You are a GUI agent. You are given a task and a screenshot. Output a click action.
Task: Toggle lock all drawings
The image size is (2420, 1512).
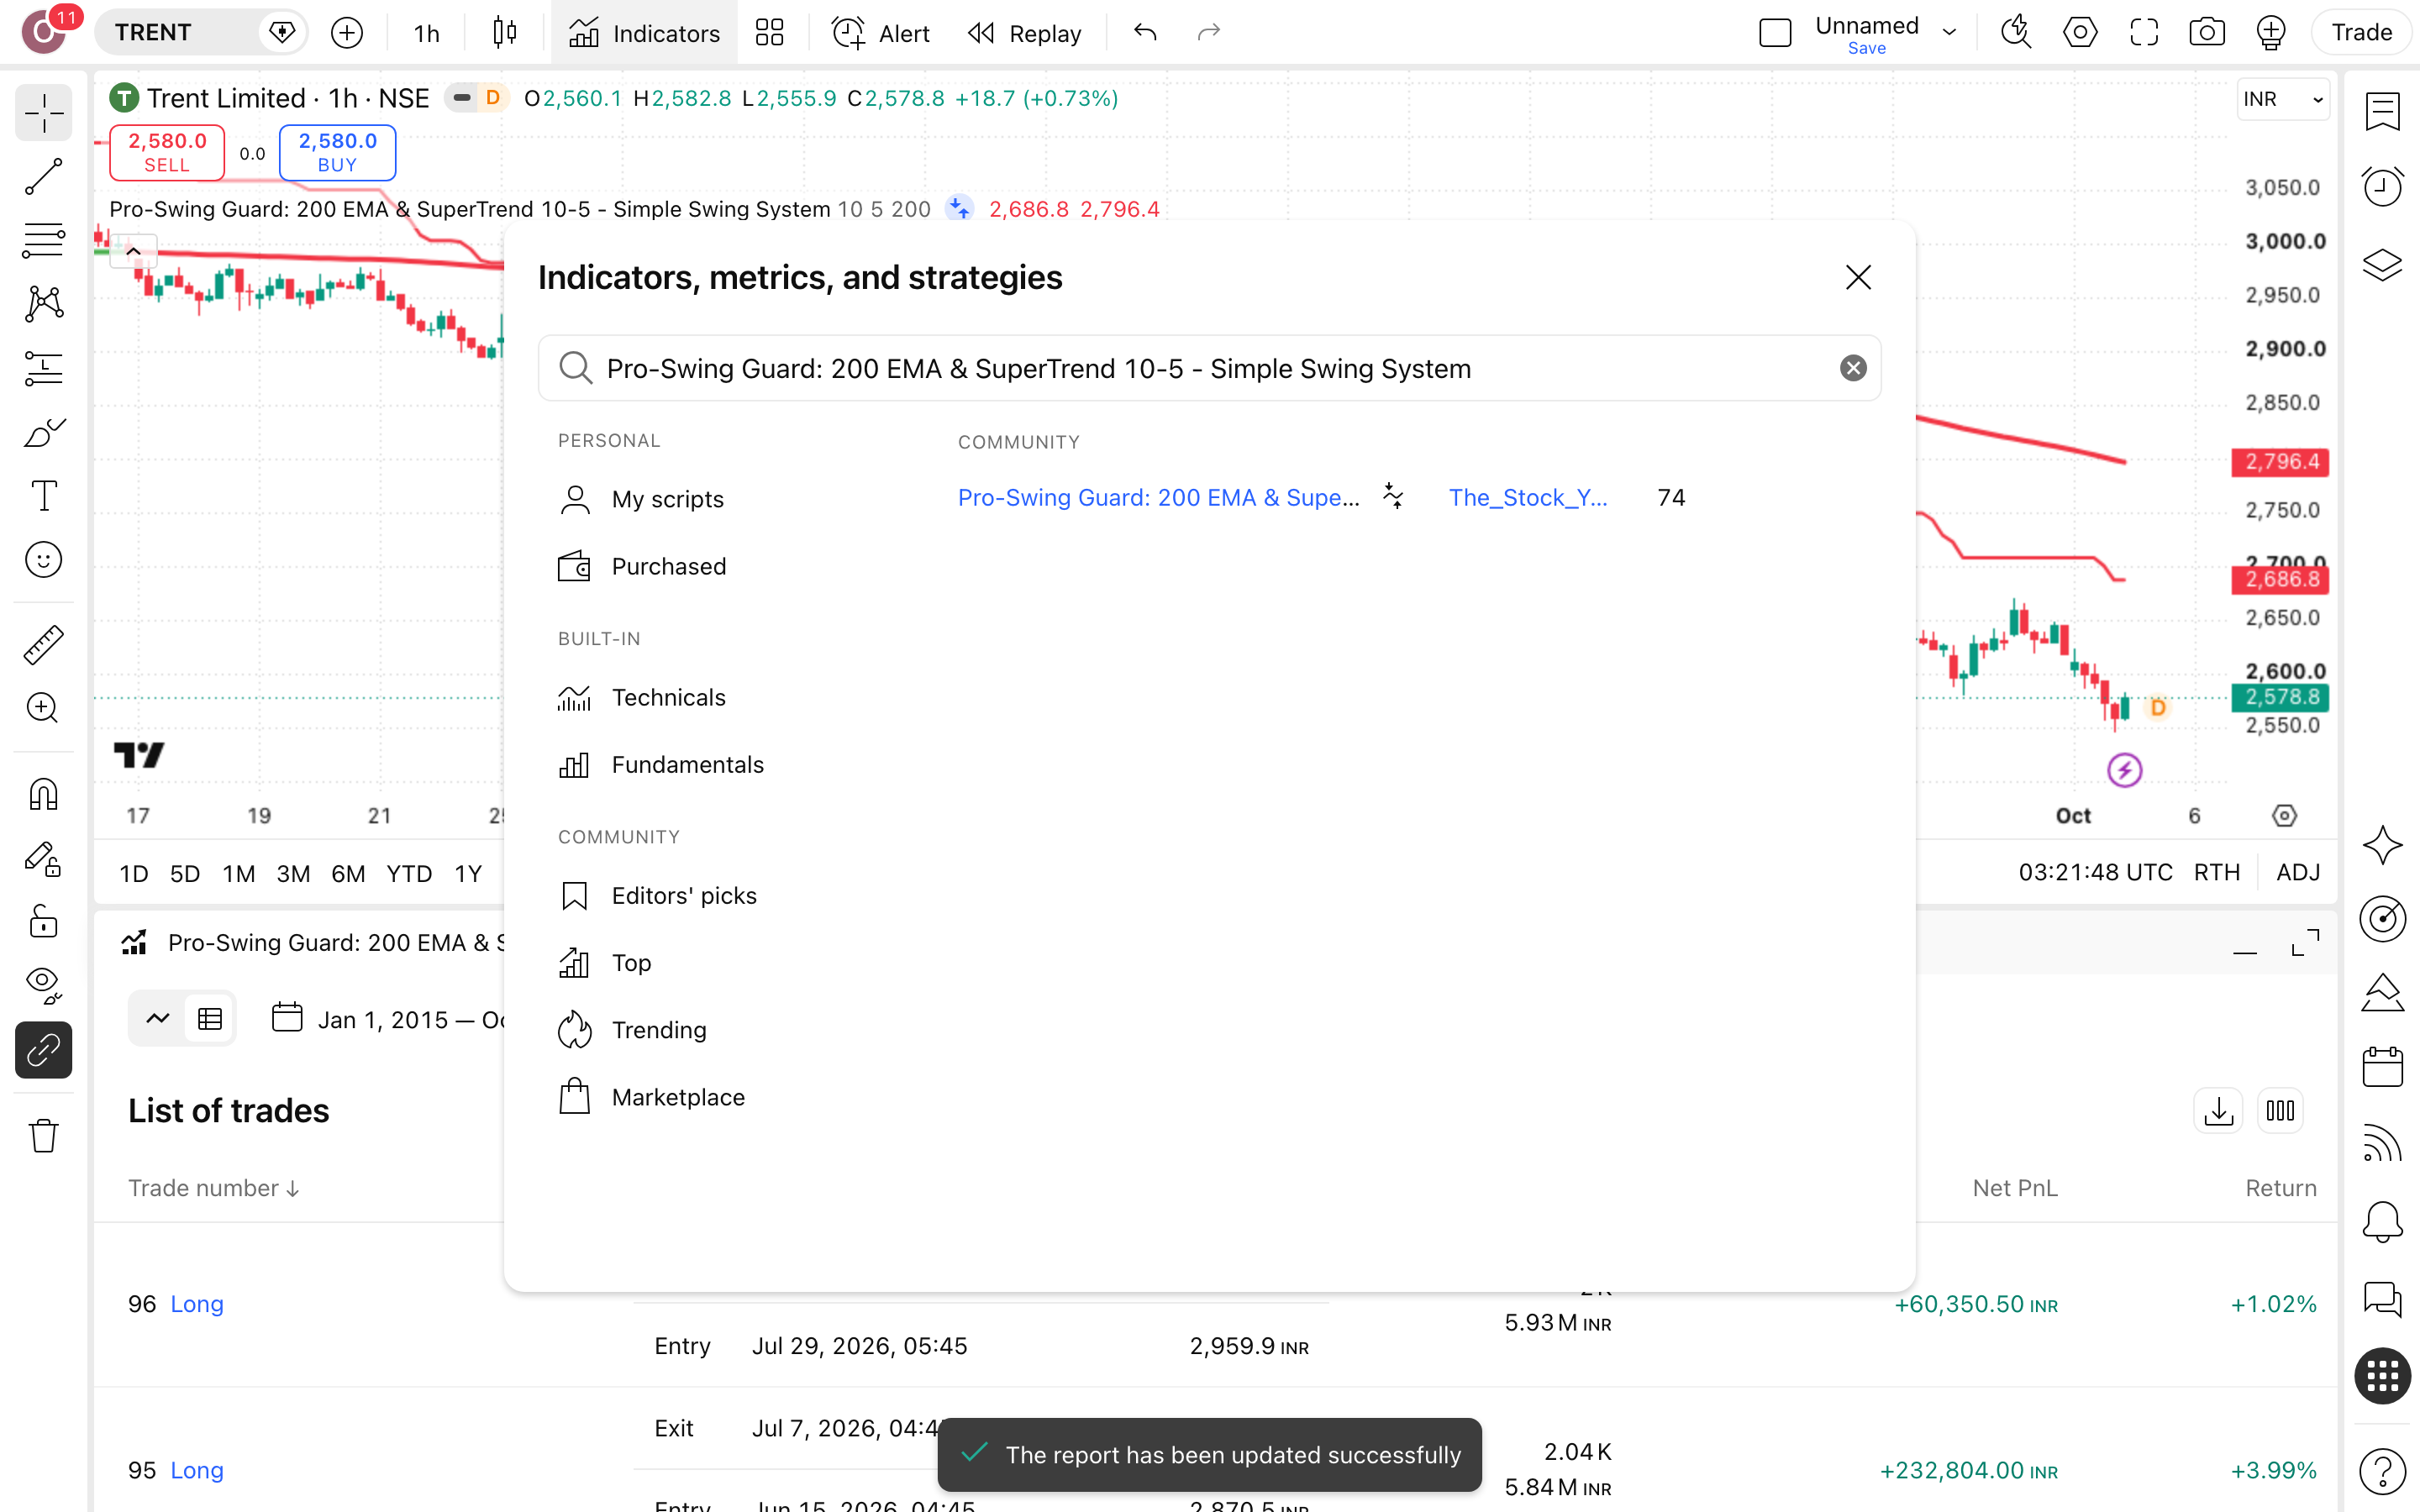43,922
